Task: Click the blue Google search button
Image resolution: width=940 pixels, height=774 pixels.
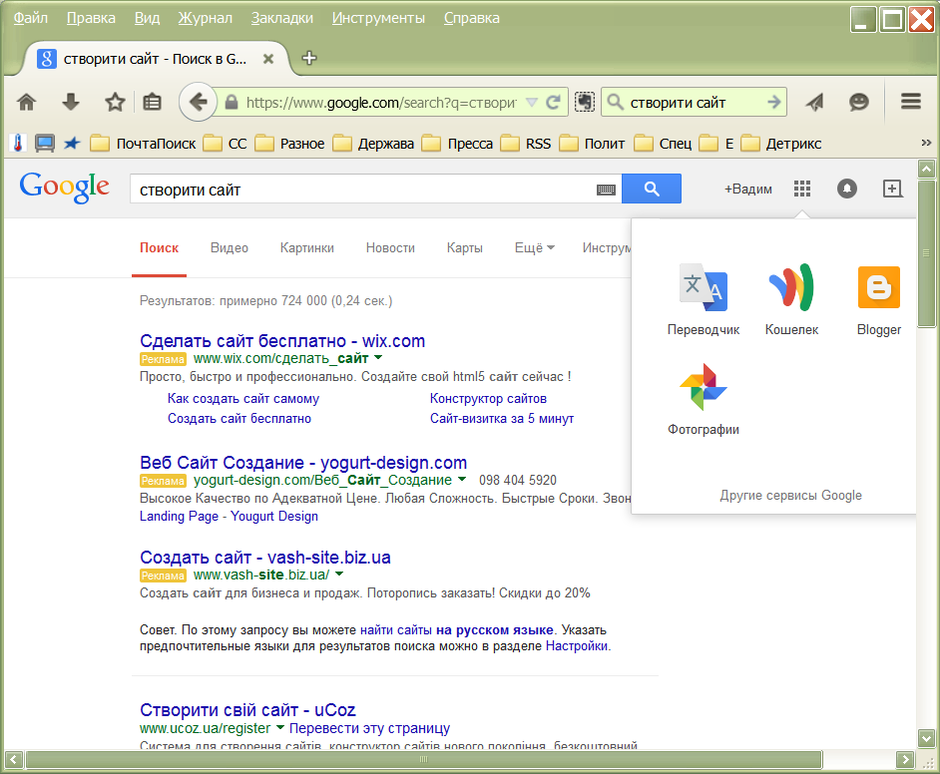Action: click(x=652, y=189)
